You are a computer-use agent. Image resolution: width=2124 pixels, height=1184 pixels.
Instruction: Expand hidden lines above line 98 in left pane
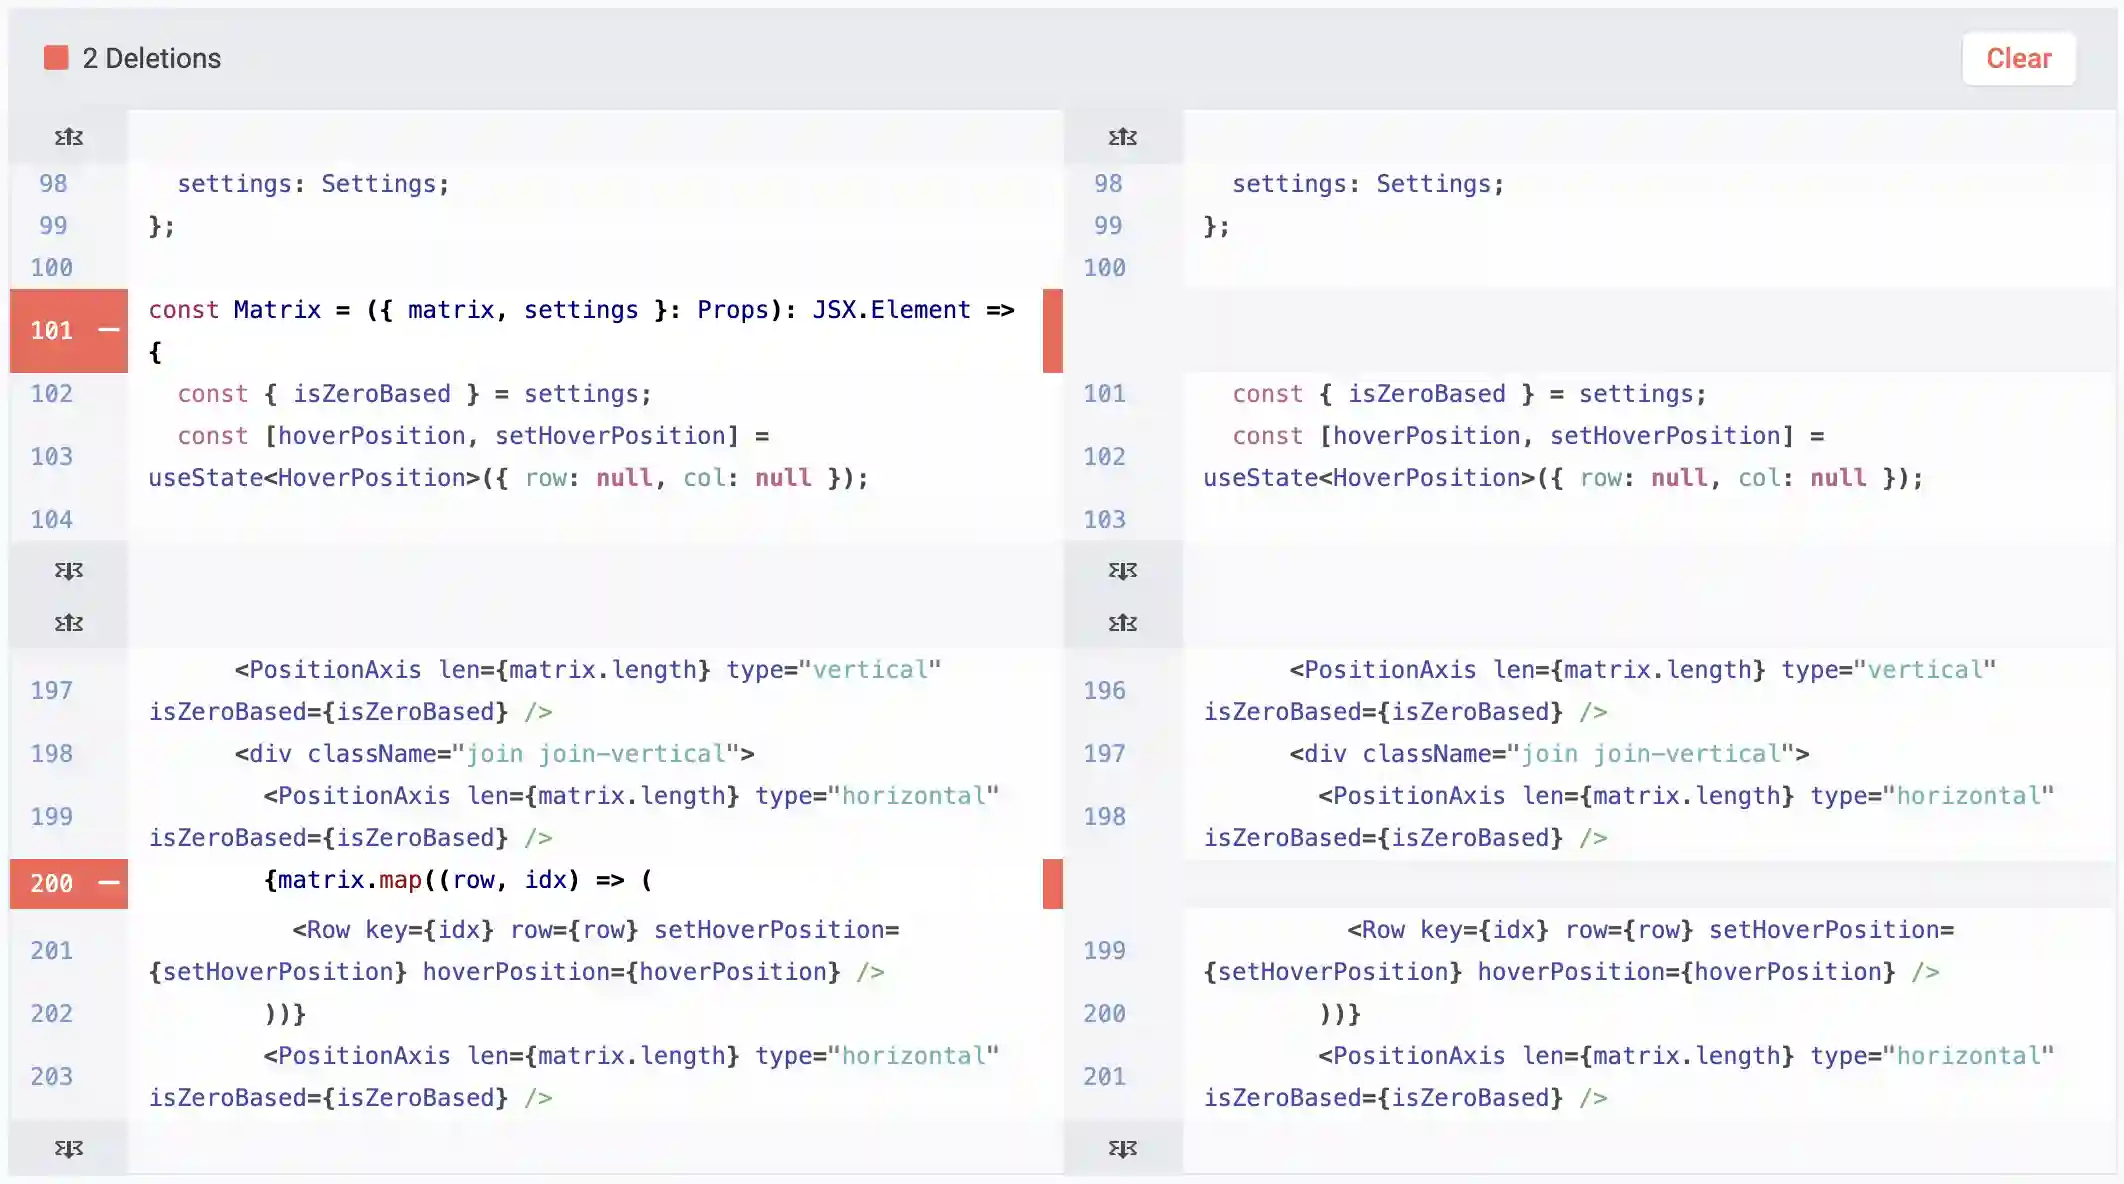tap(67, 137)
